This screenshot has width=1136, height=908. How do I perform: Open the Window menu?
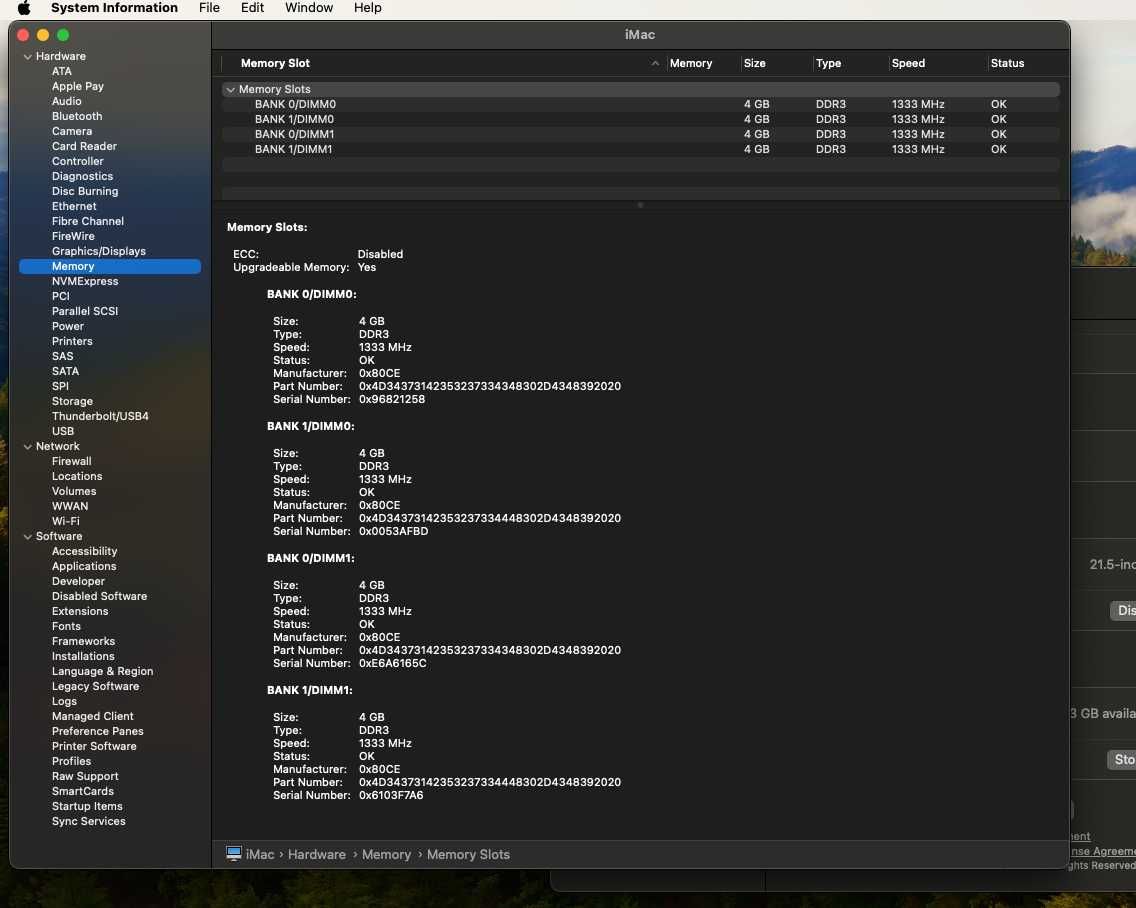309,8
